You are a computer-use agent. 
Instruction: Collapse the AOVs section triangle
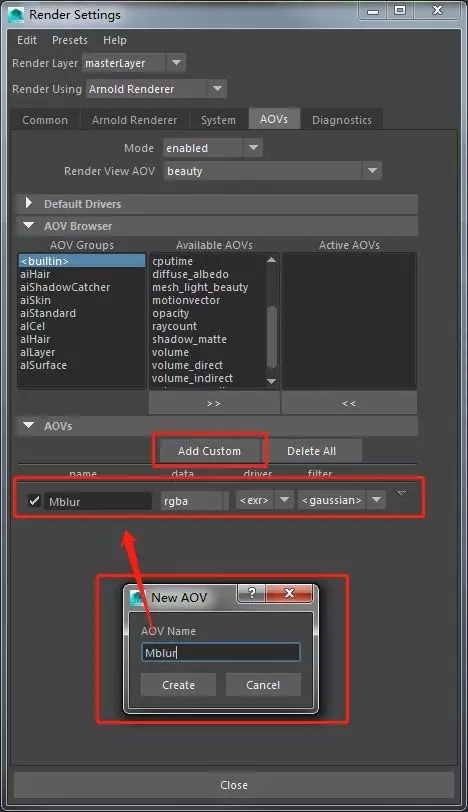pyautogui.click(x=29, y=426)
